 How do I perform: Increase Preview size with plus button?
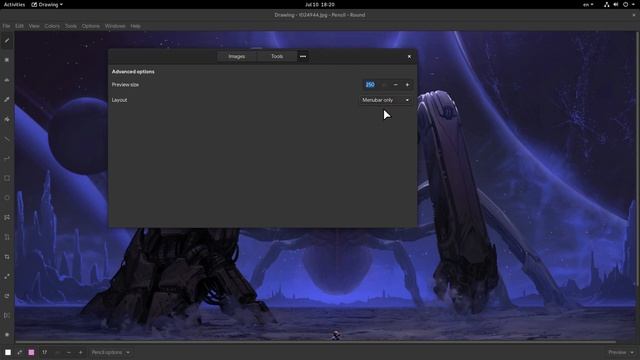click(407, 84)
